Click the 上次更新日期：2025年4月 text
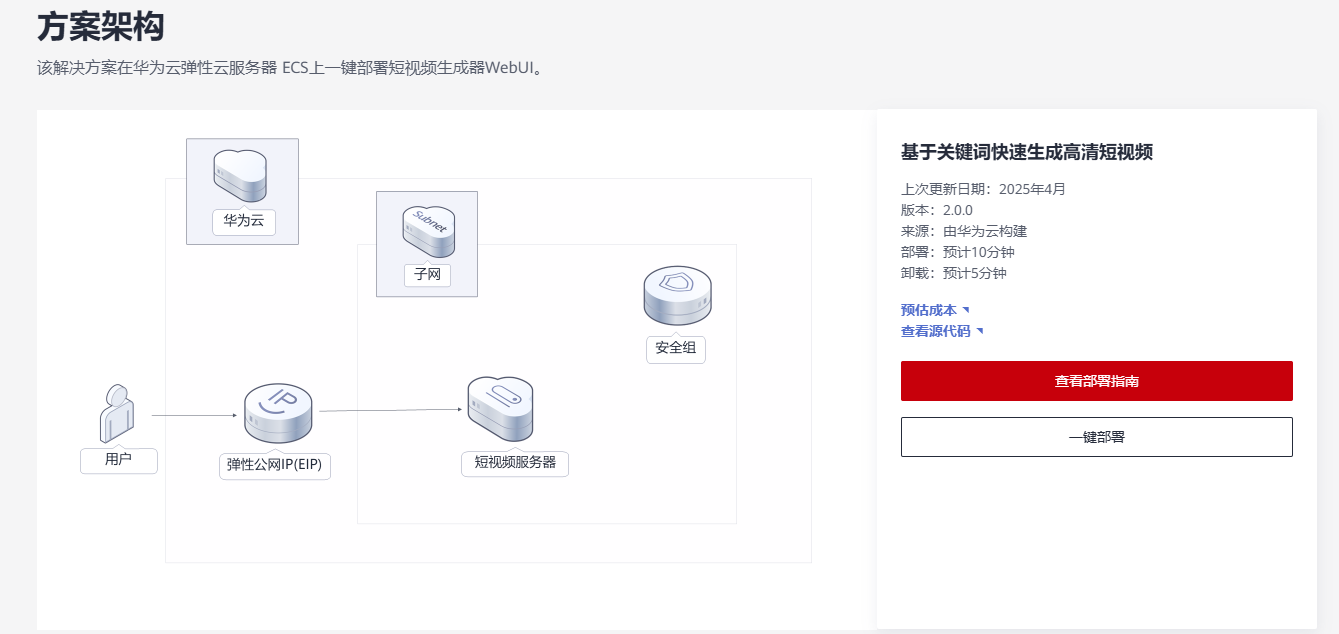The image size is (1339, 634). click(x=983, y=189)
